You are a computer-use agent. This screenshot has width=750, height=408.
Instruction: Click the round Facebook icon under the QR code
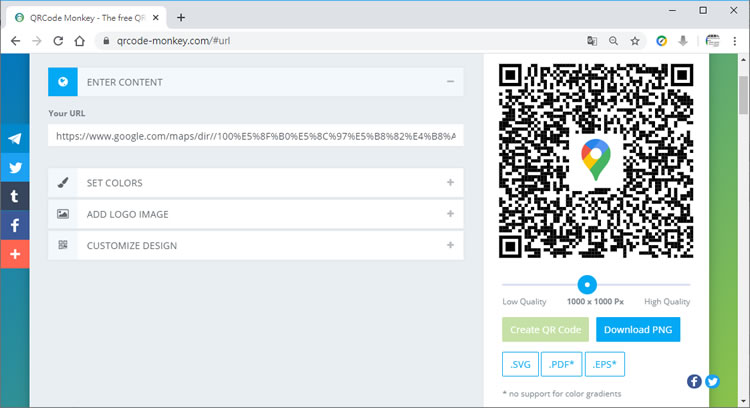point(694,381)
